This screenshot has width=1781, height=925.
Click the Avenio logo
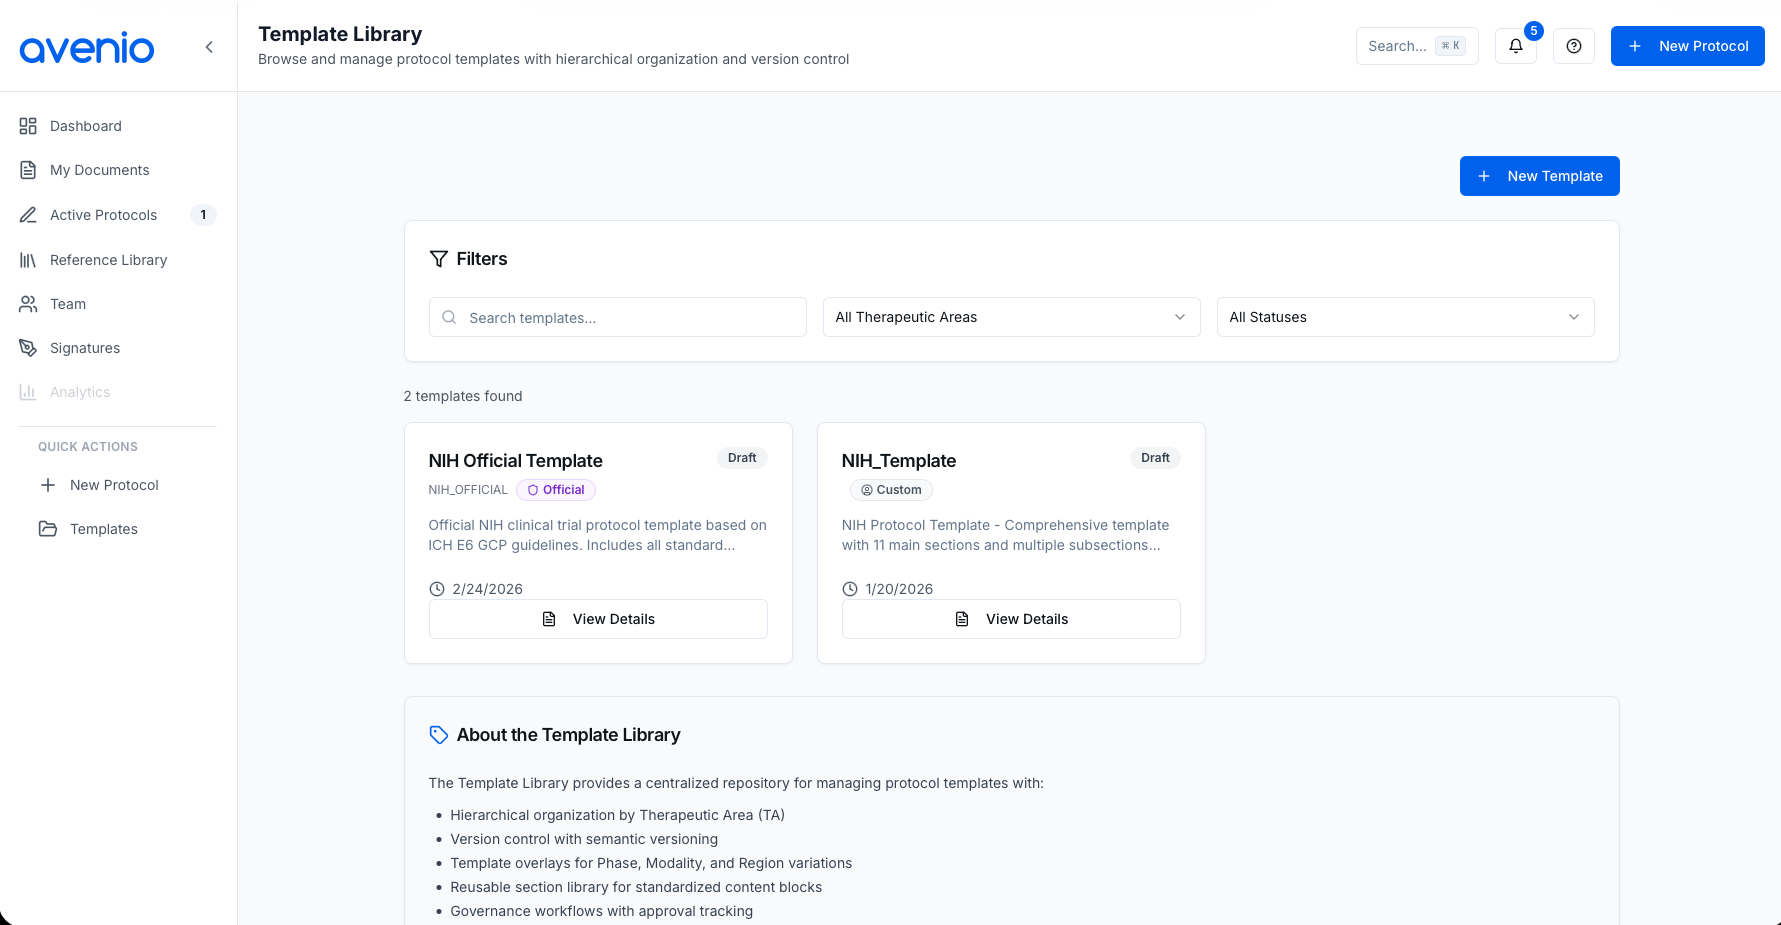[87, 47]
